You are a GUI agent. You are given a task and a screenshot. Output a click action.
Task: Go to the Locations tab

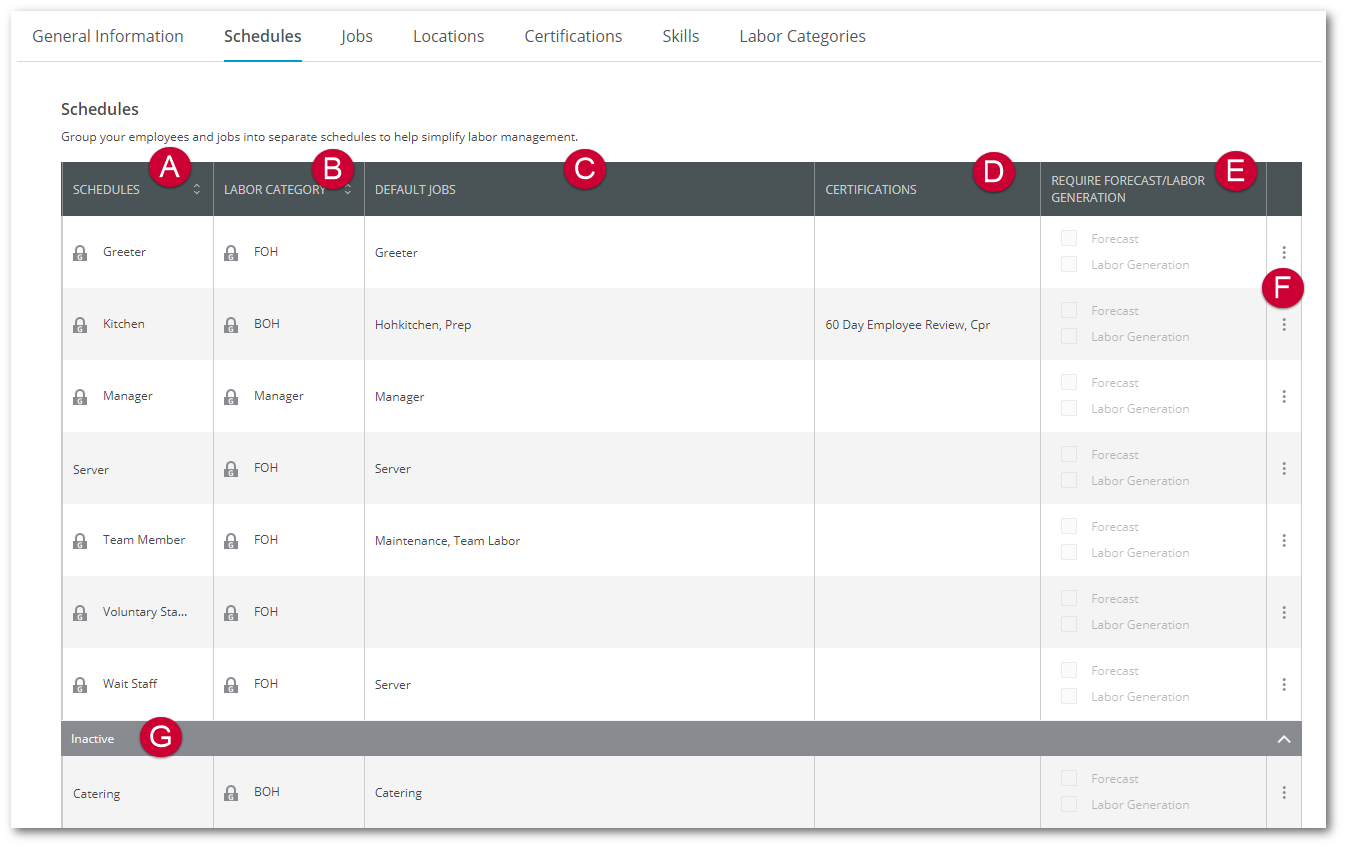[449, 36]
